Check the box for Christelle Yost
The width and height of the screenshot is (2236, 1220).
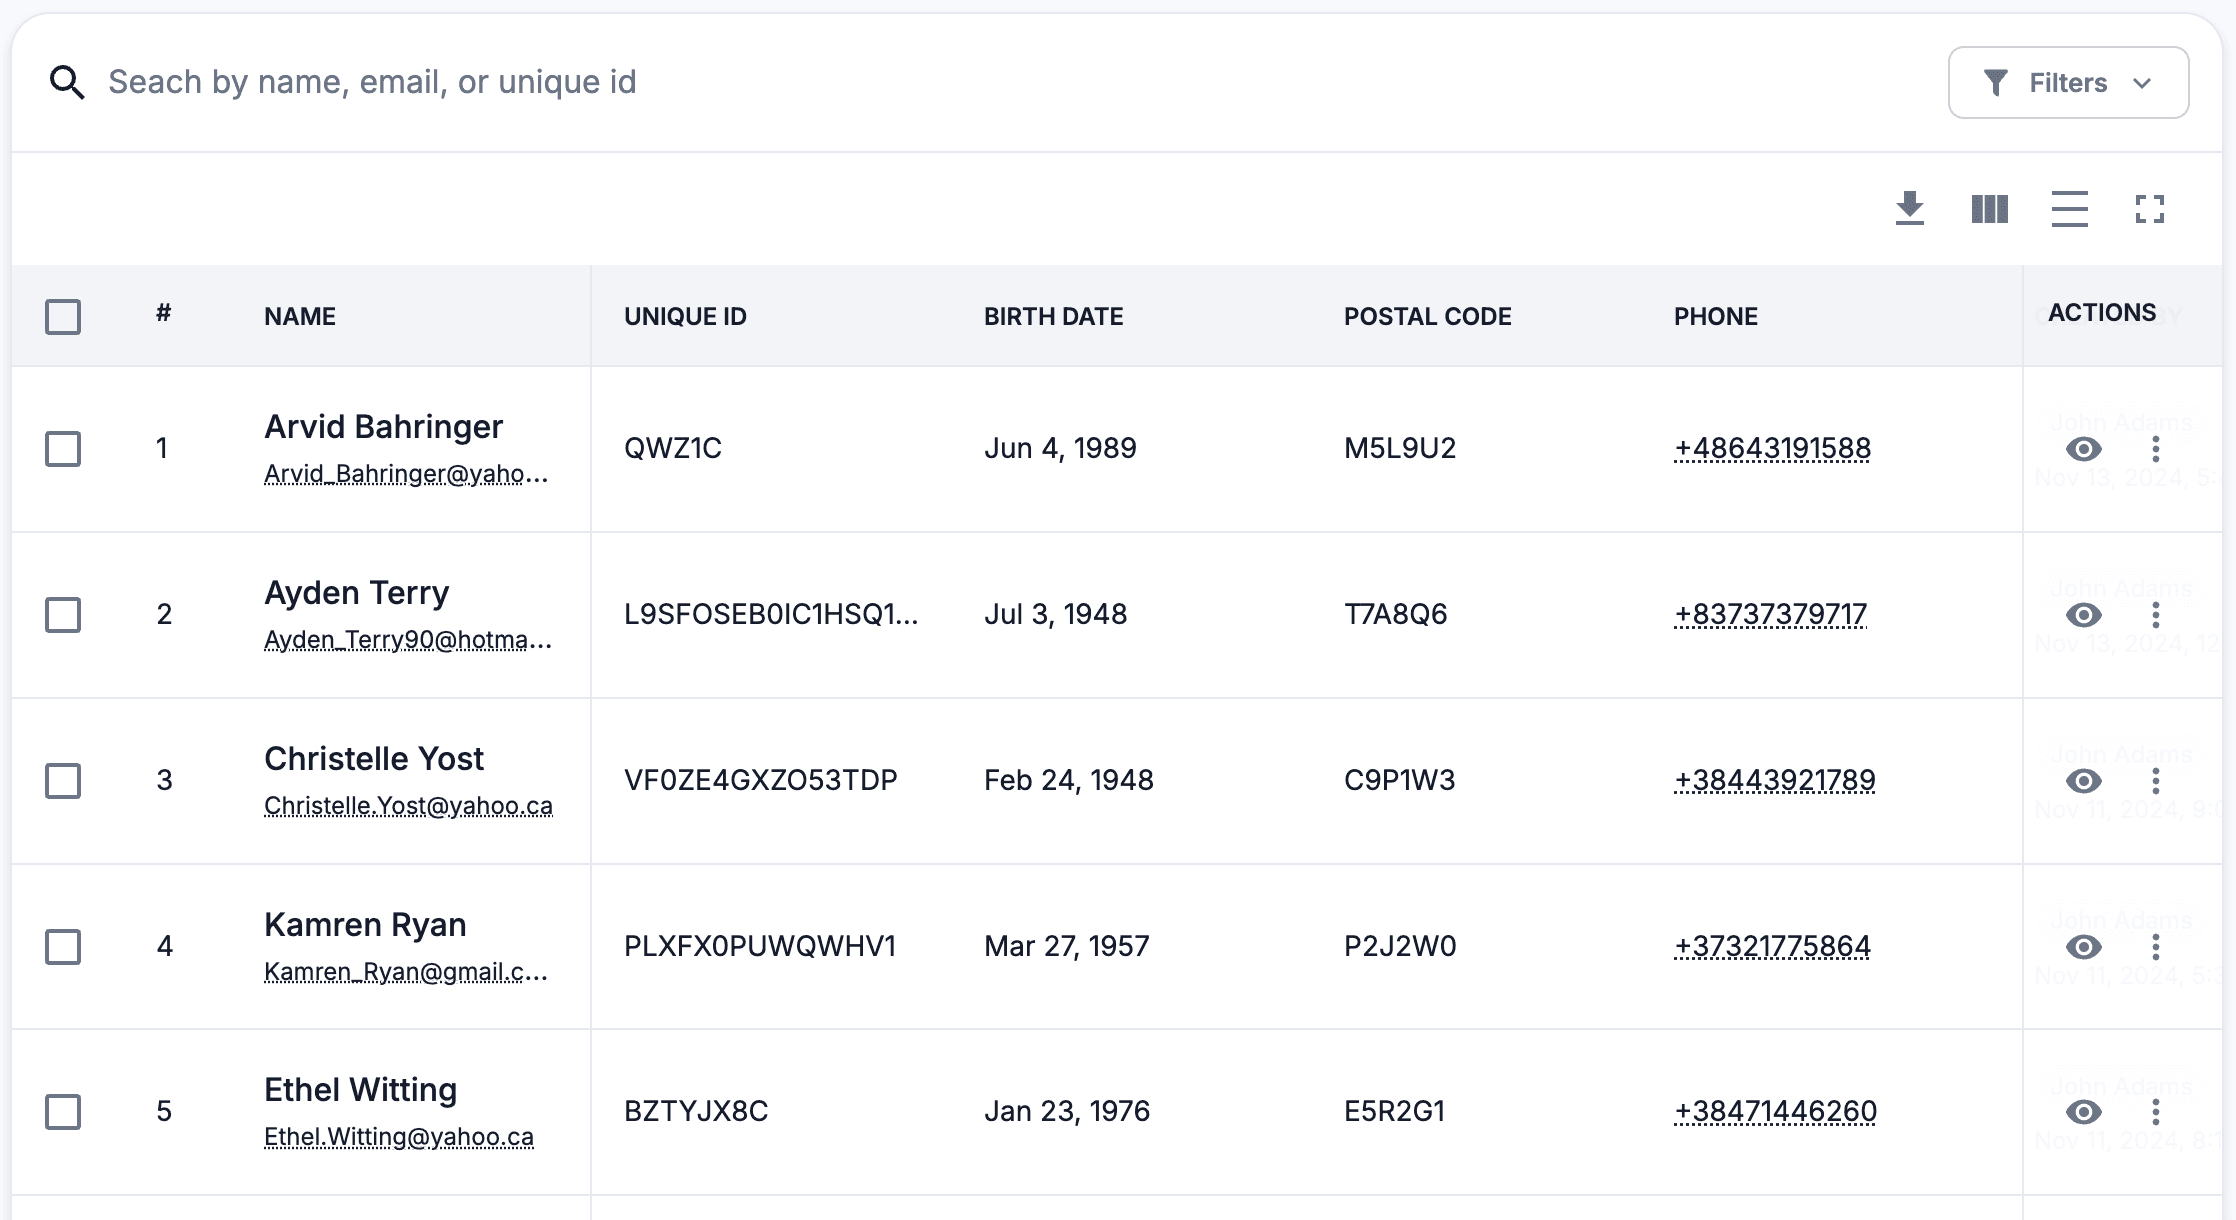[x=63, y=781]
